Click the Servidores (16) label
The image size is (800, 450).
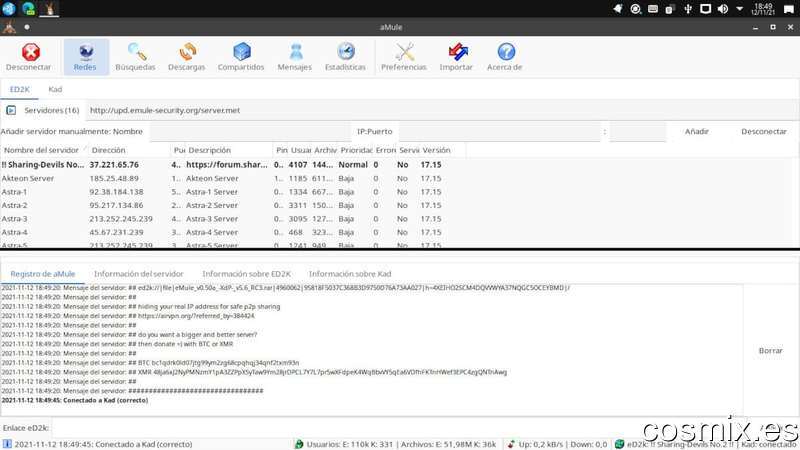(x=52, y=110)
